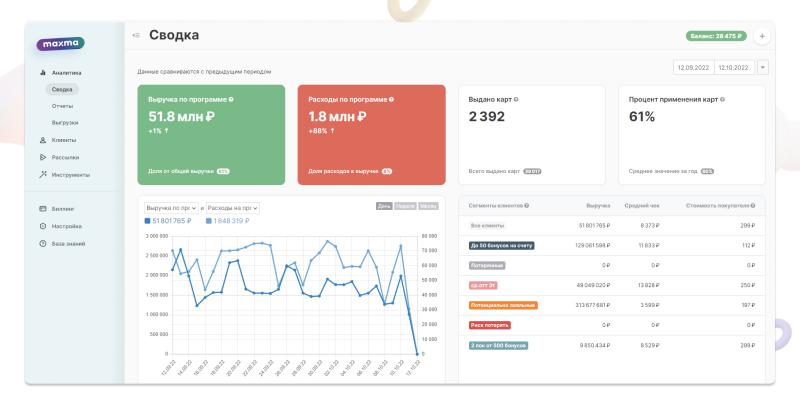Click the Клиенты person icon
The image size is (800, 406).
tap(42, 140)
